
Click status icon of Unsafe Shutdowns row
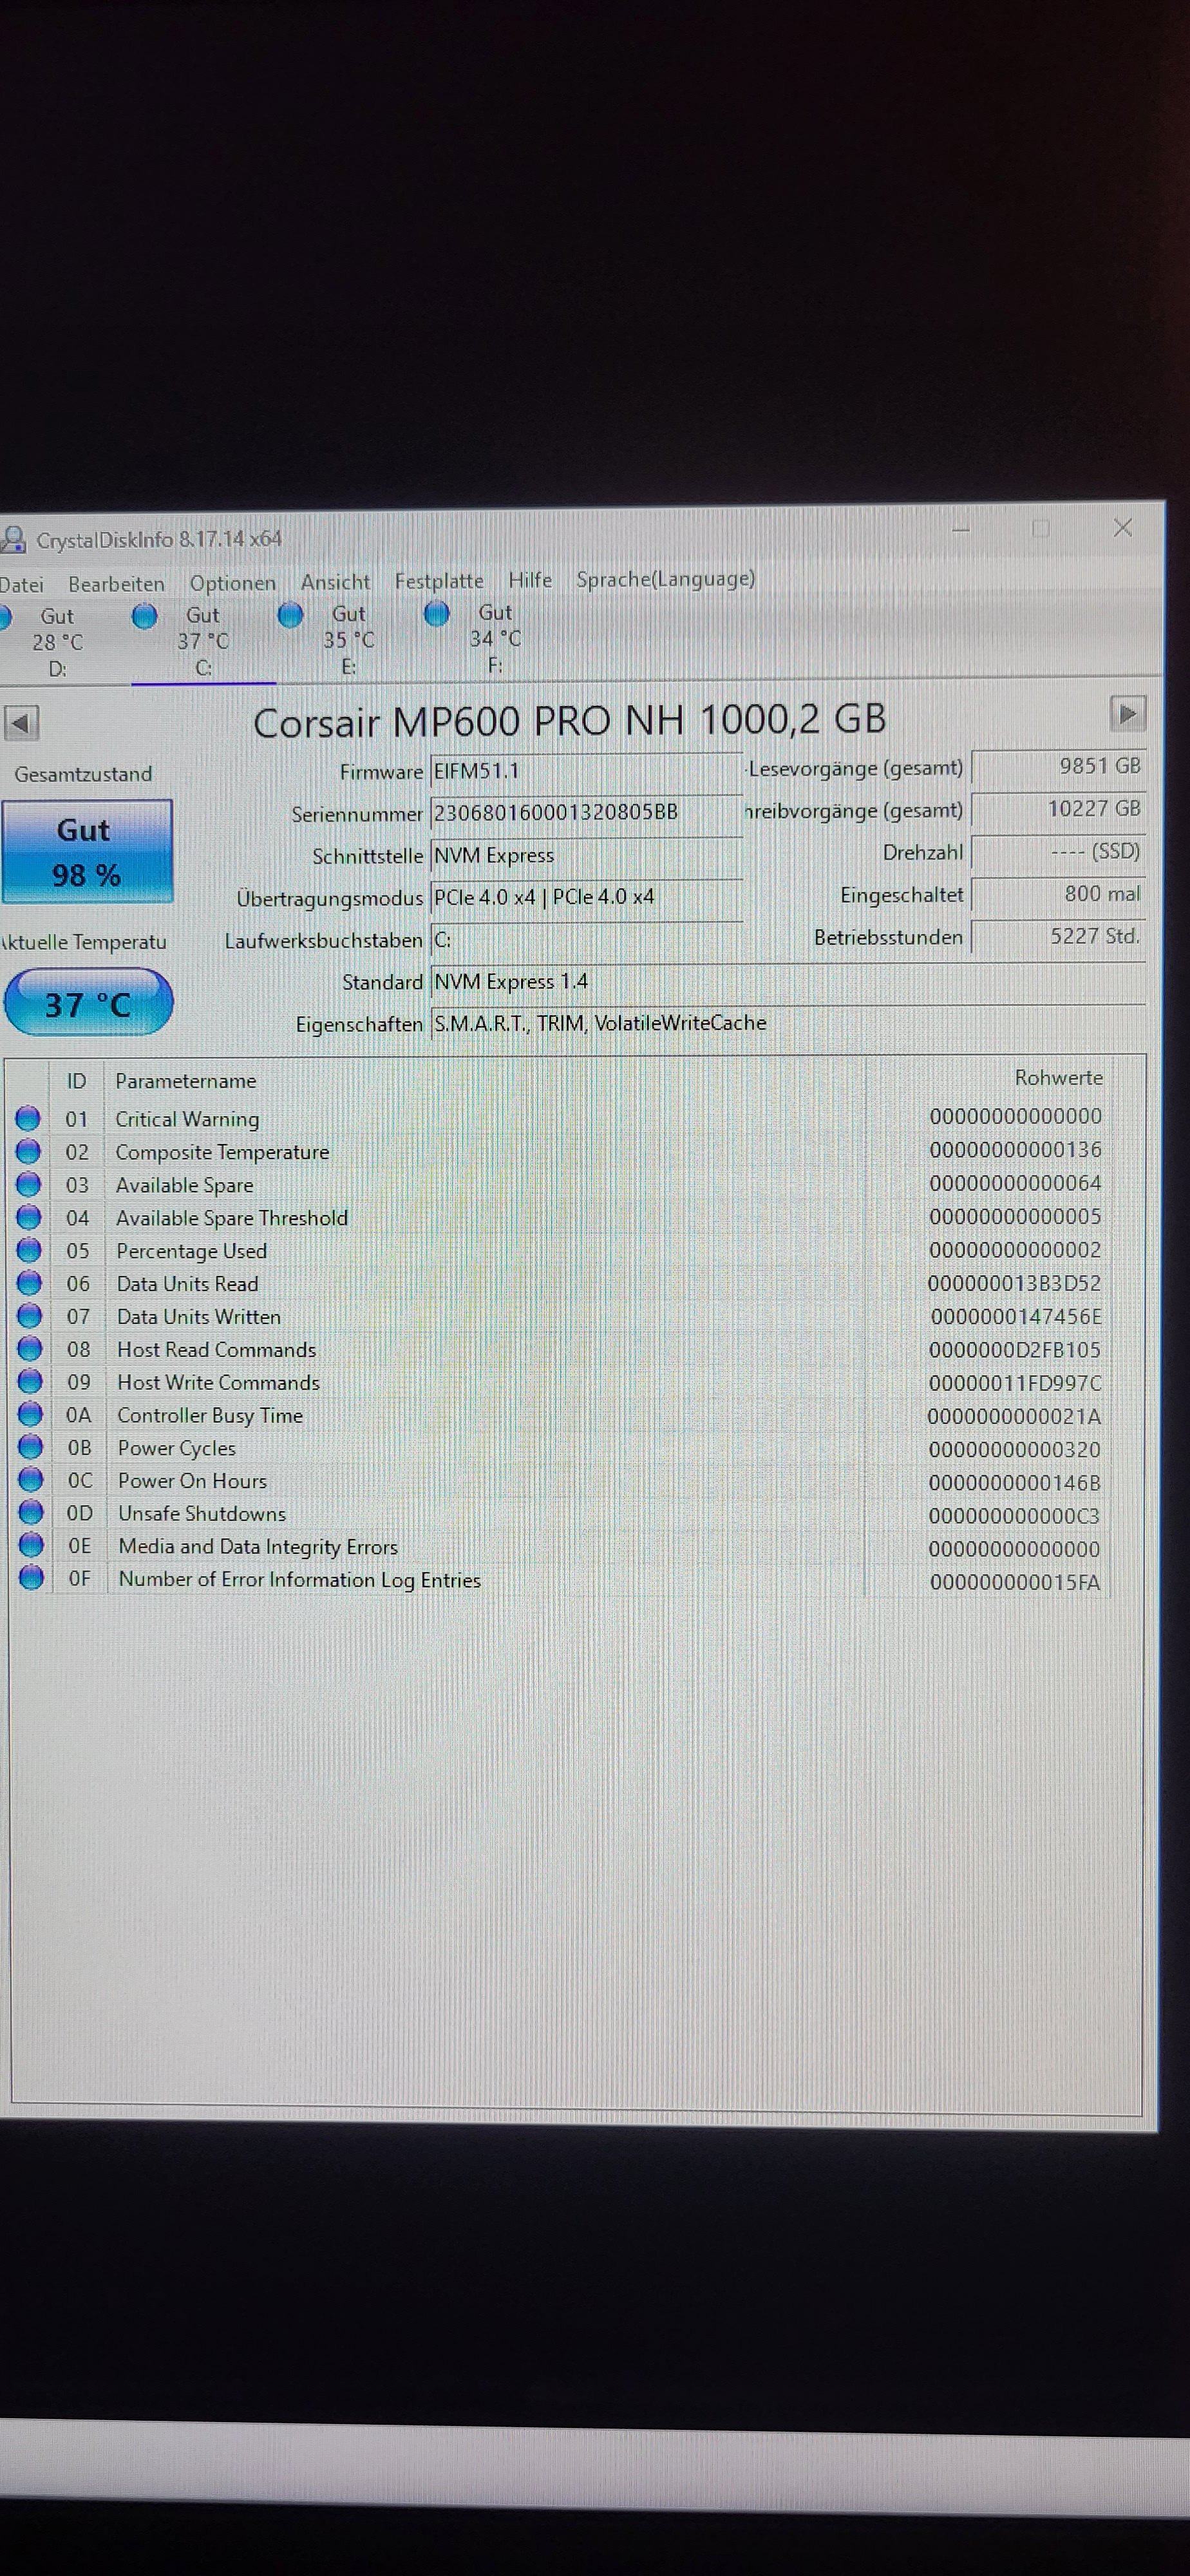click(31, 1512)
